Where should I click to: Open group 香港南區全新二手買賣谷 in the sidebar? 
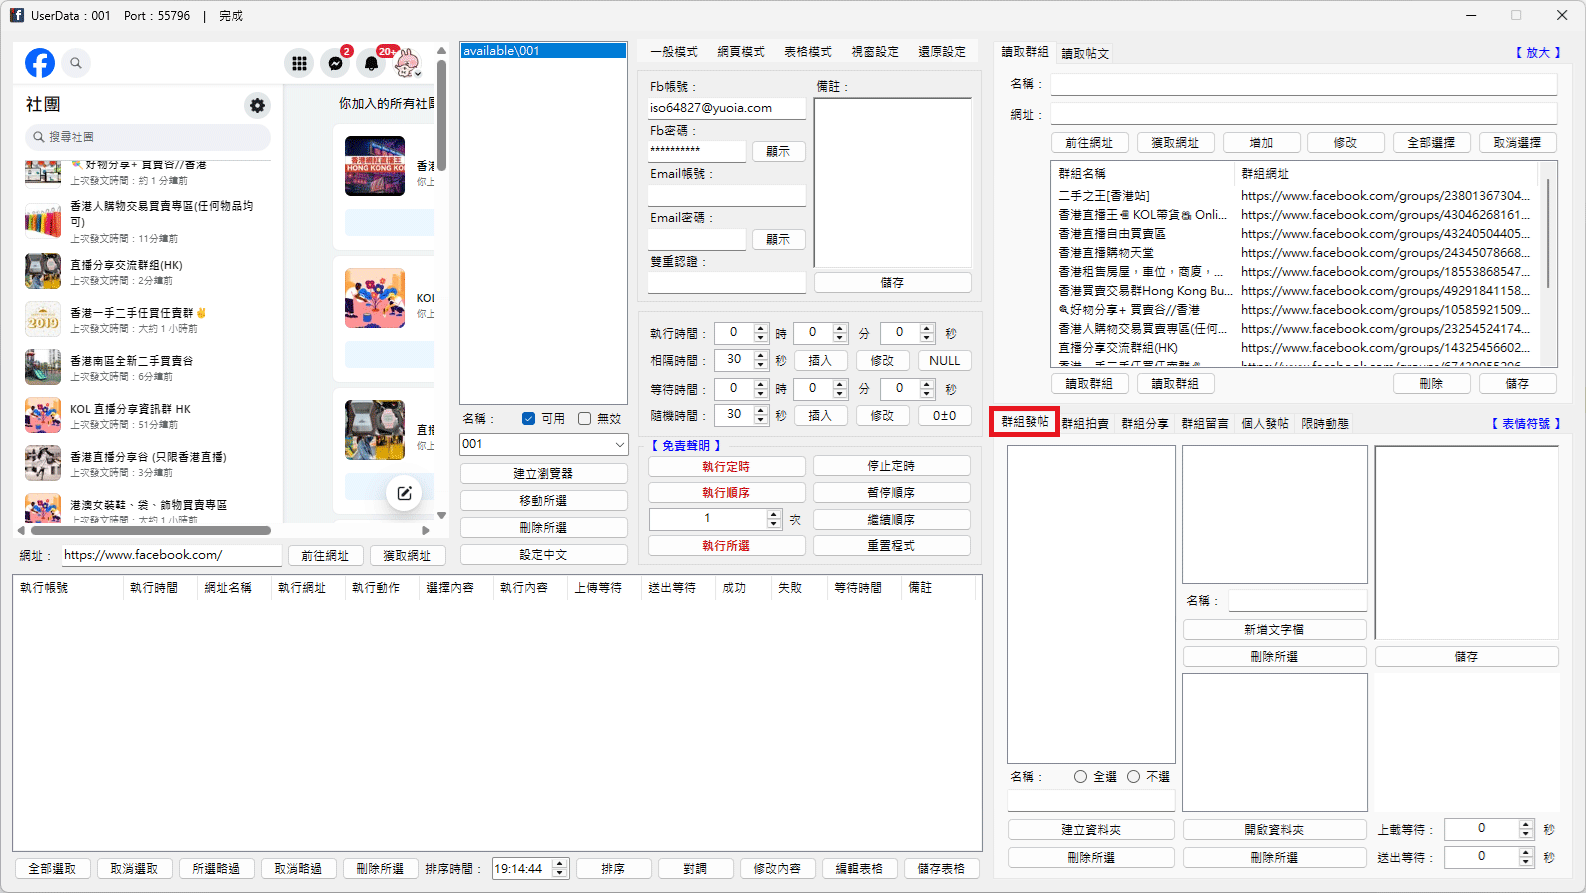click(148, 367)
